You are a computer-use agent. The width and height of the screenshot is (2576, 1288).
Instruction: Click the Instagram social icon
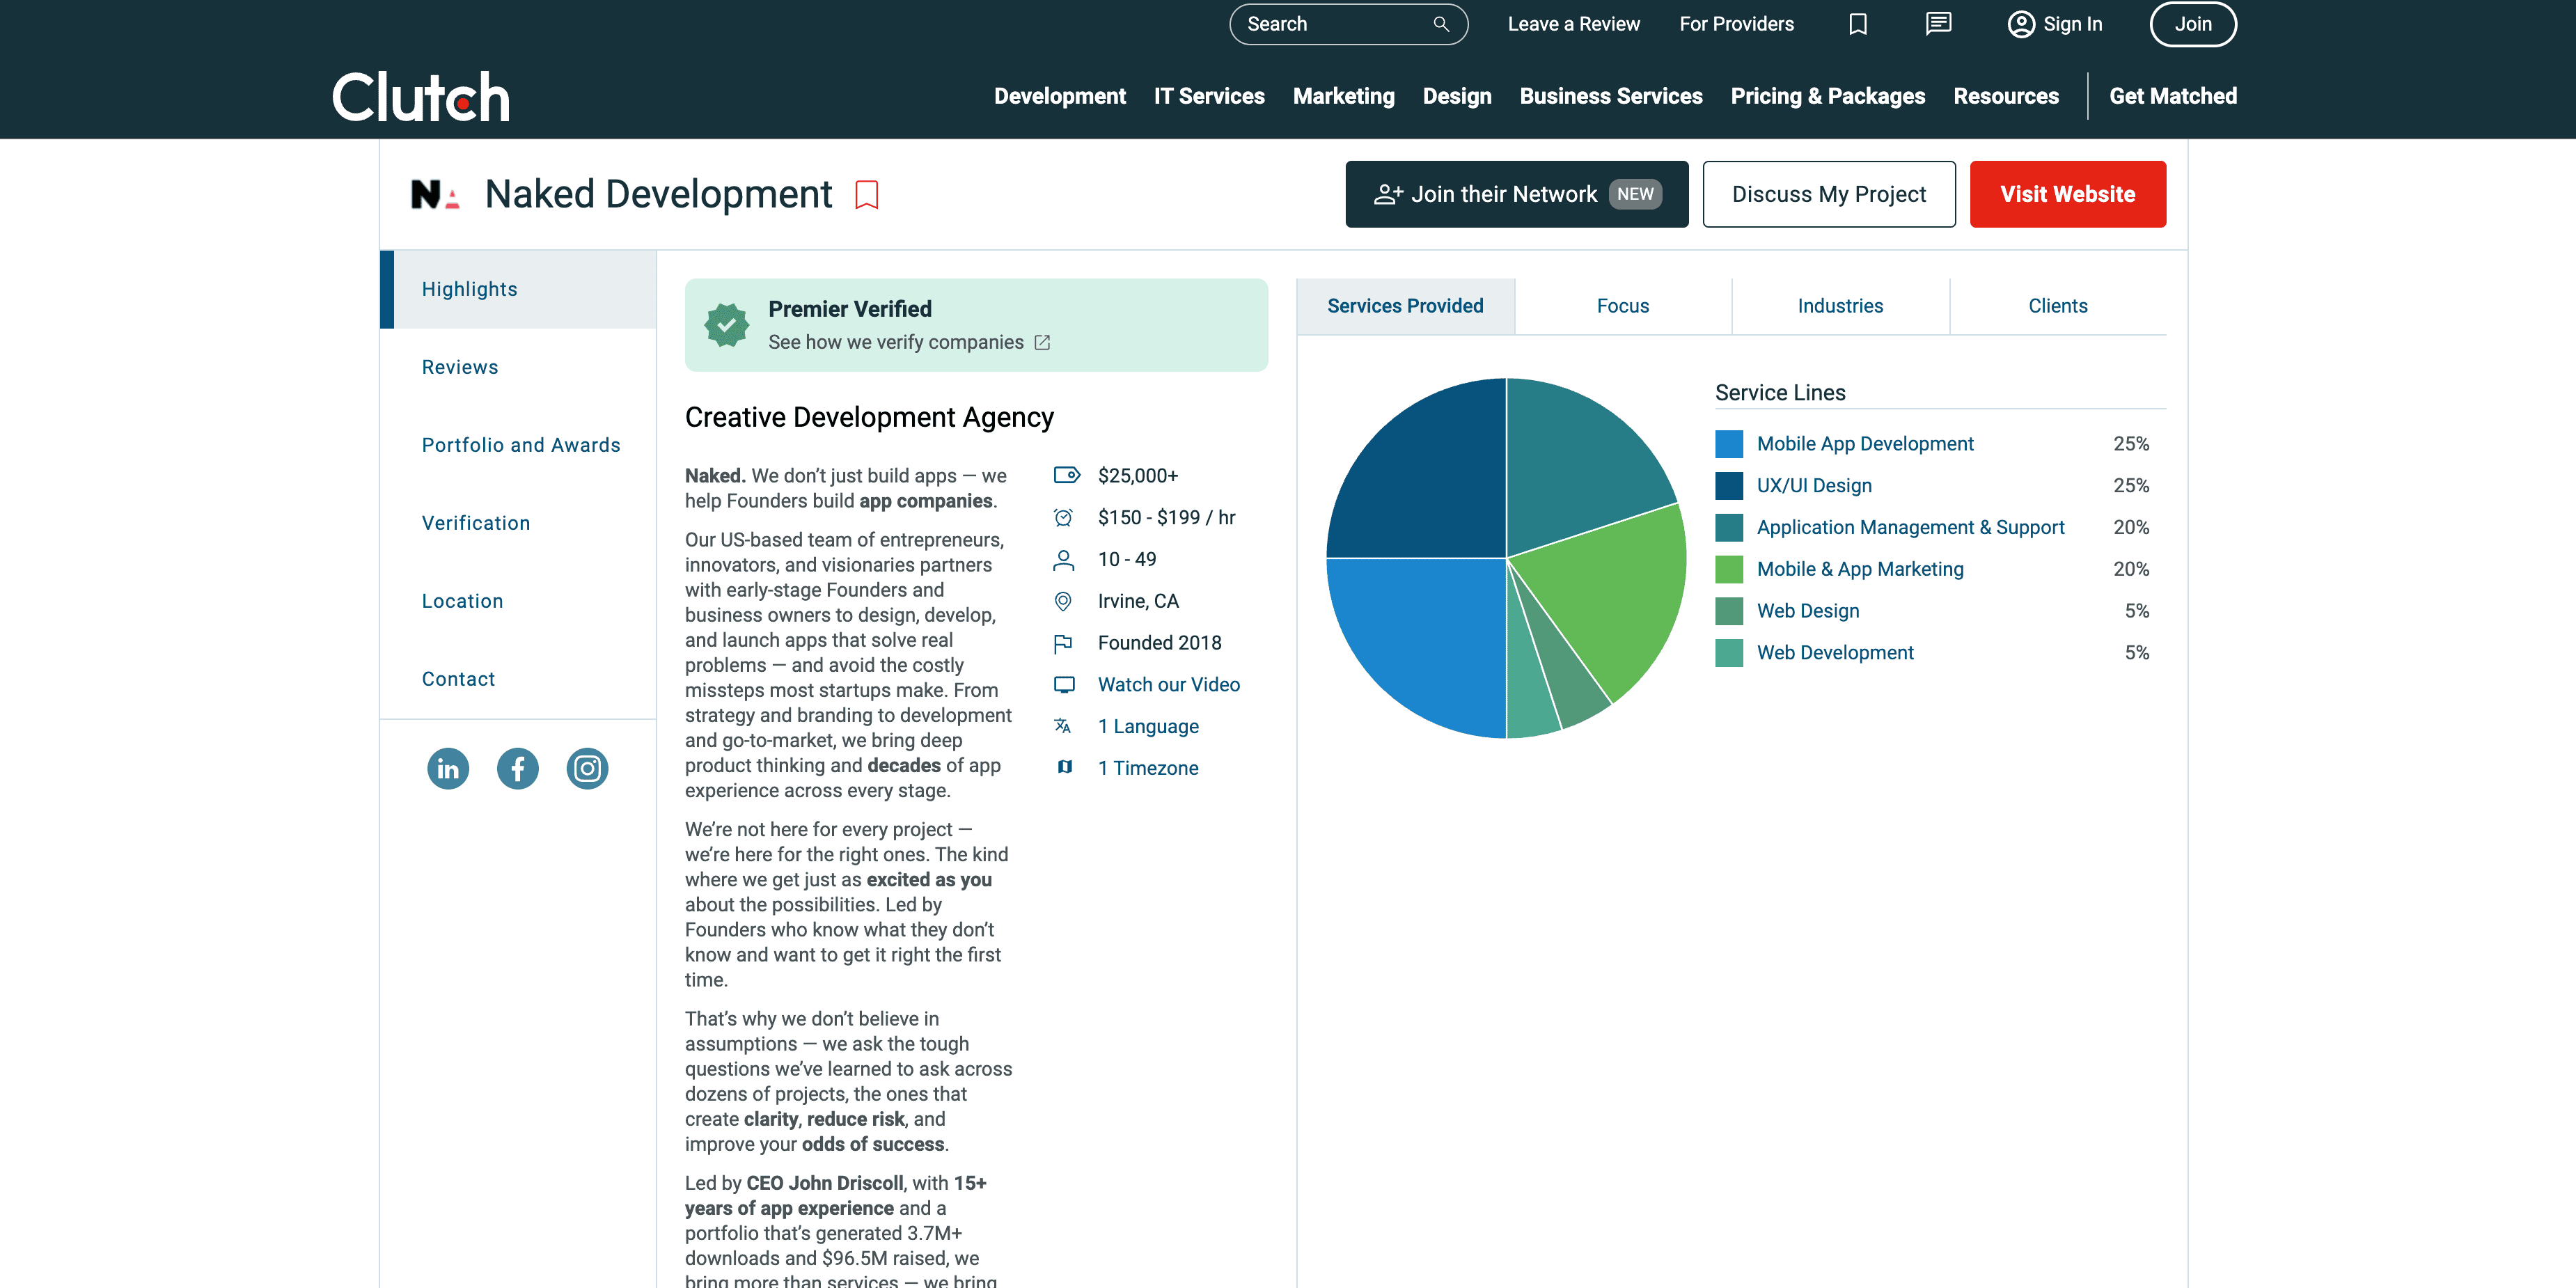click(587, 768)
